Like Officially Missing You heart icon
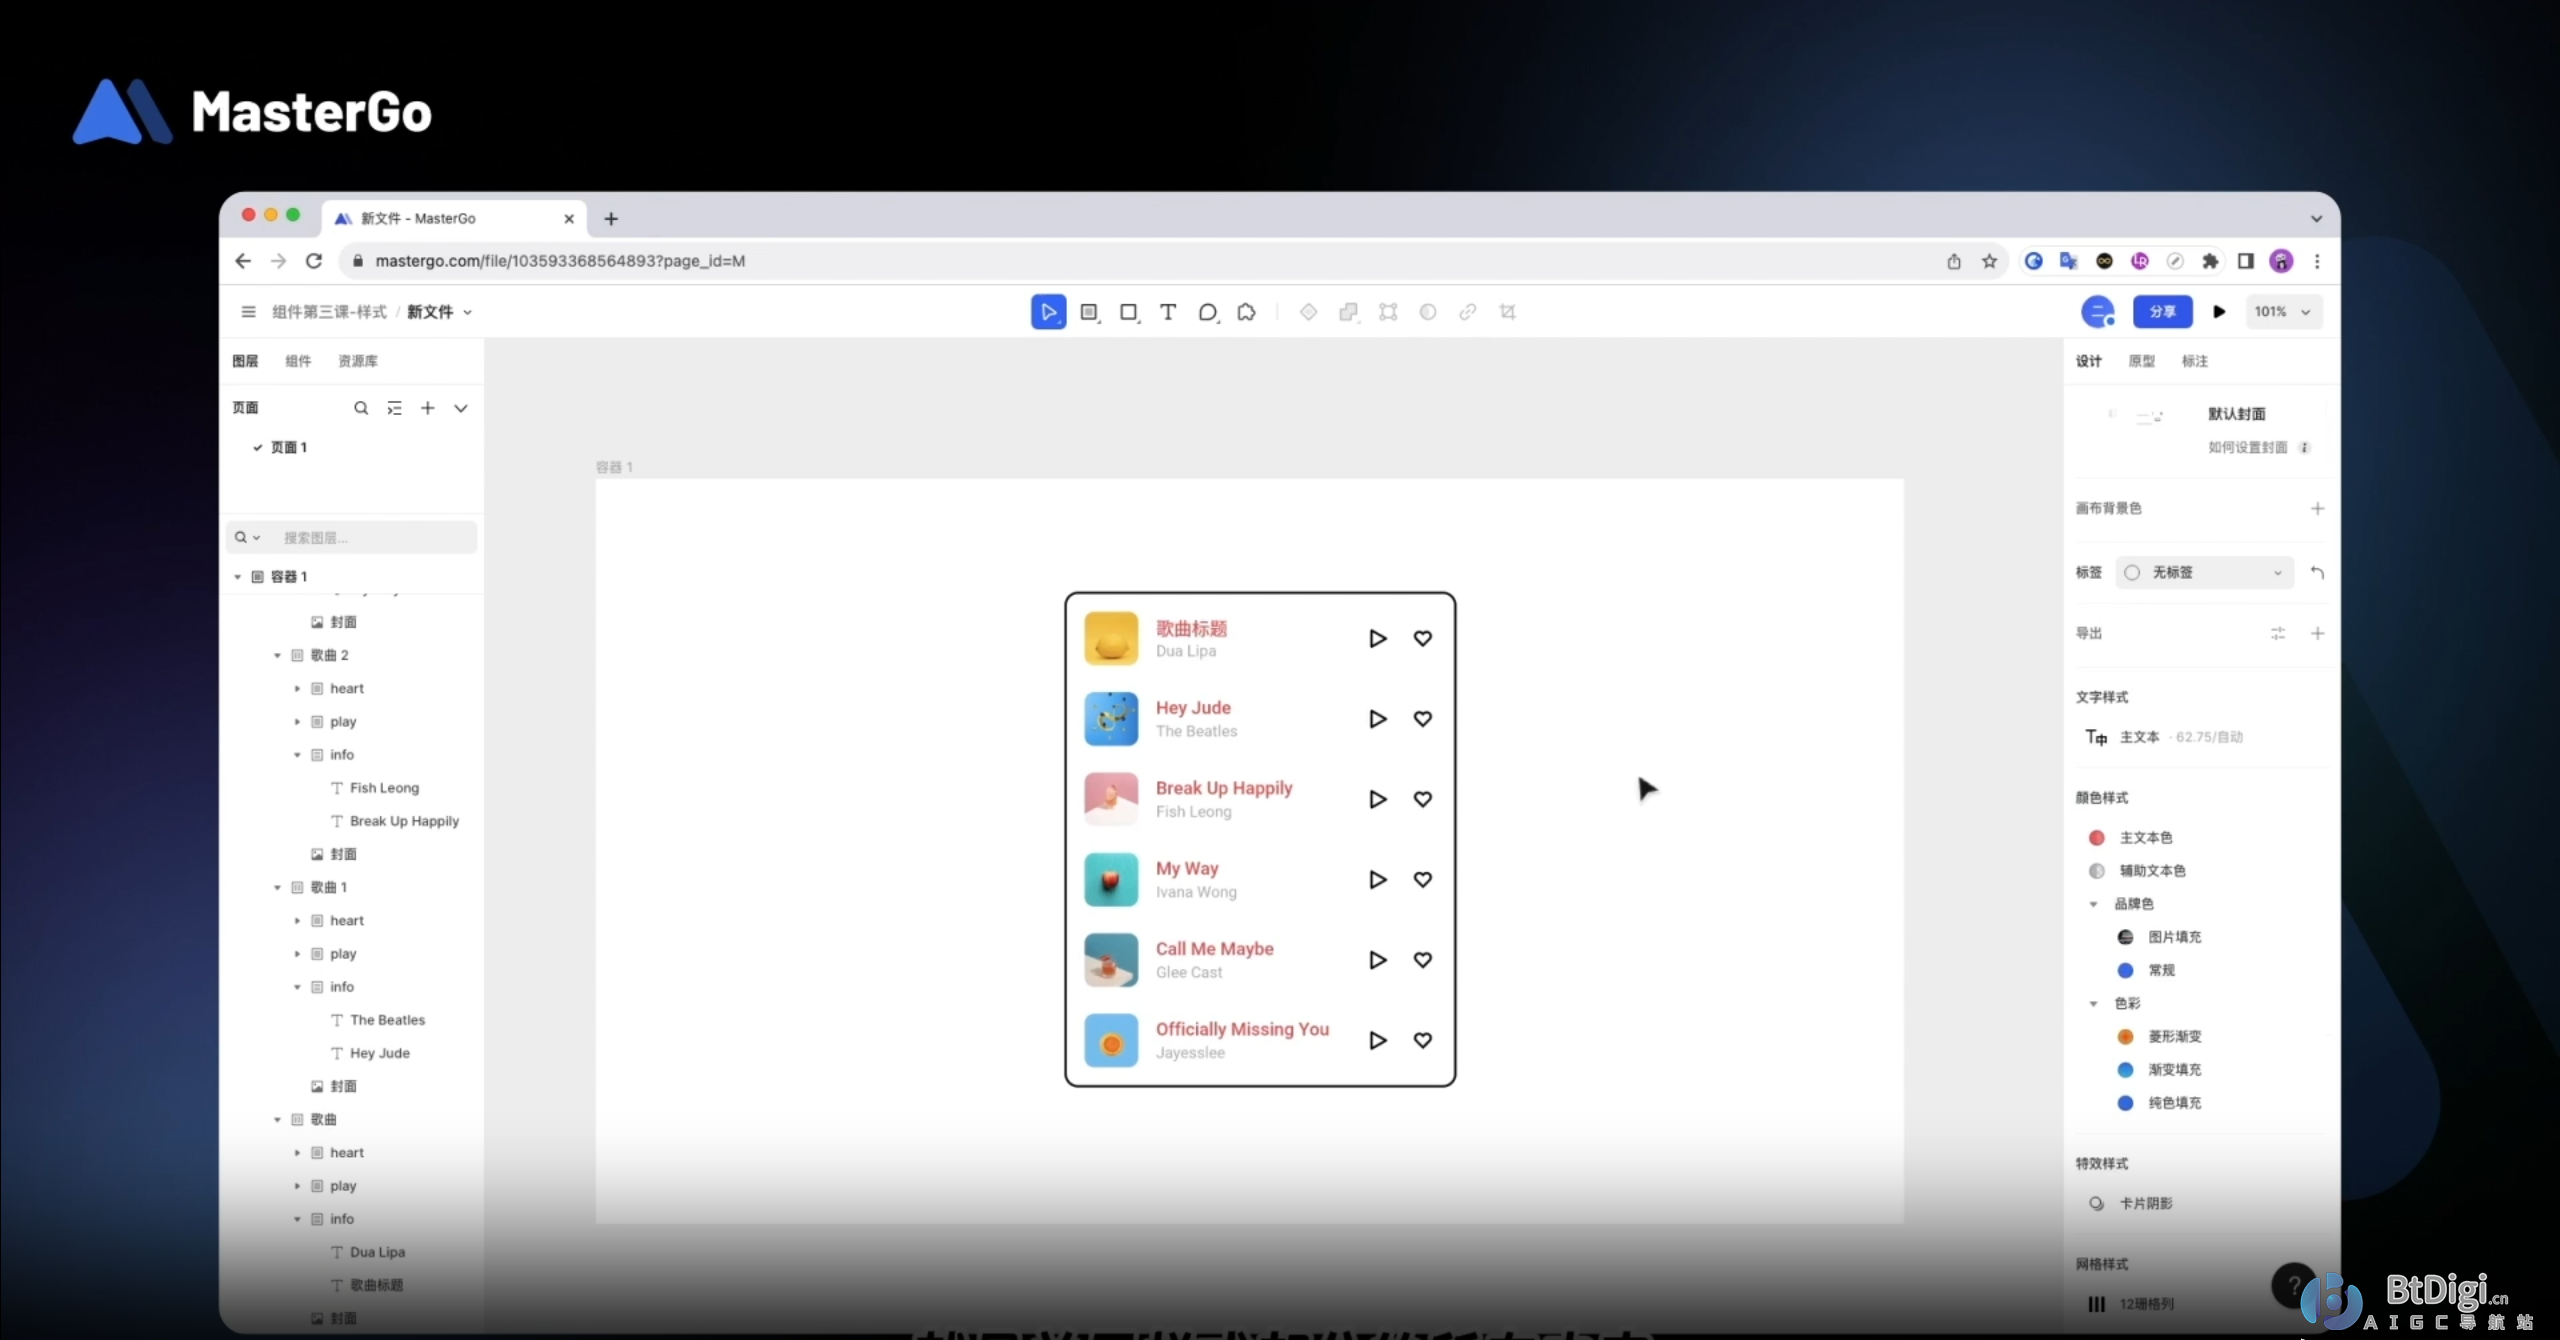 pos(1422,1040)
